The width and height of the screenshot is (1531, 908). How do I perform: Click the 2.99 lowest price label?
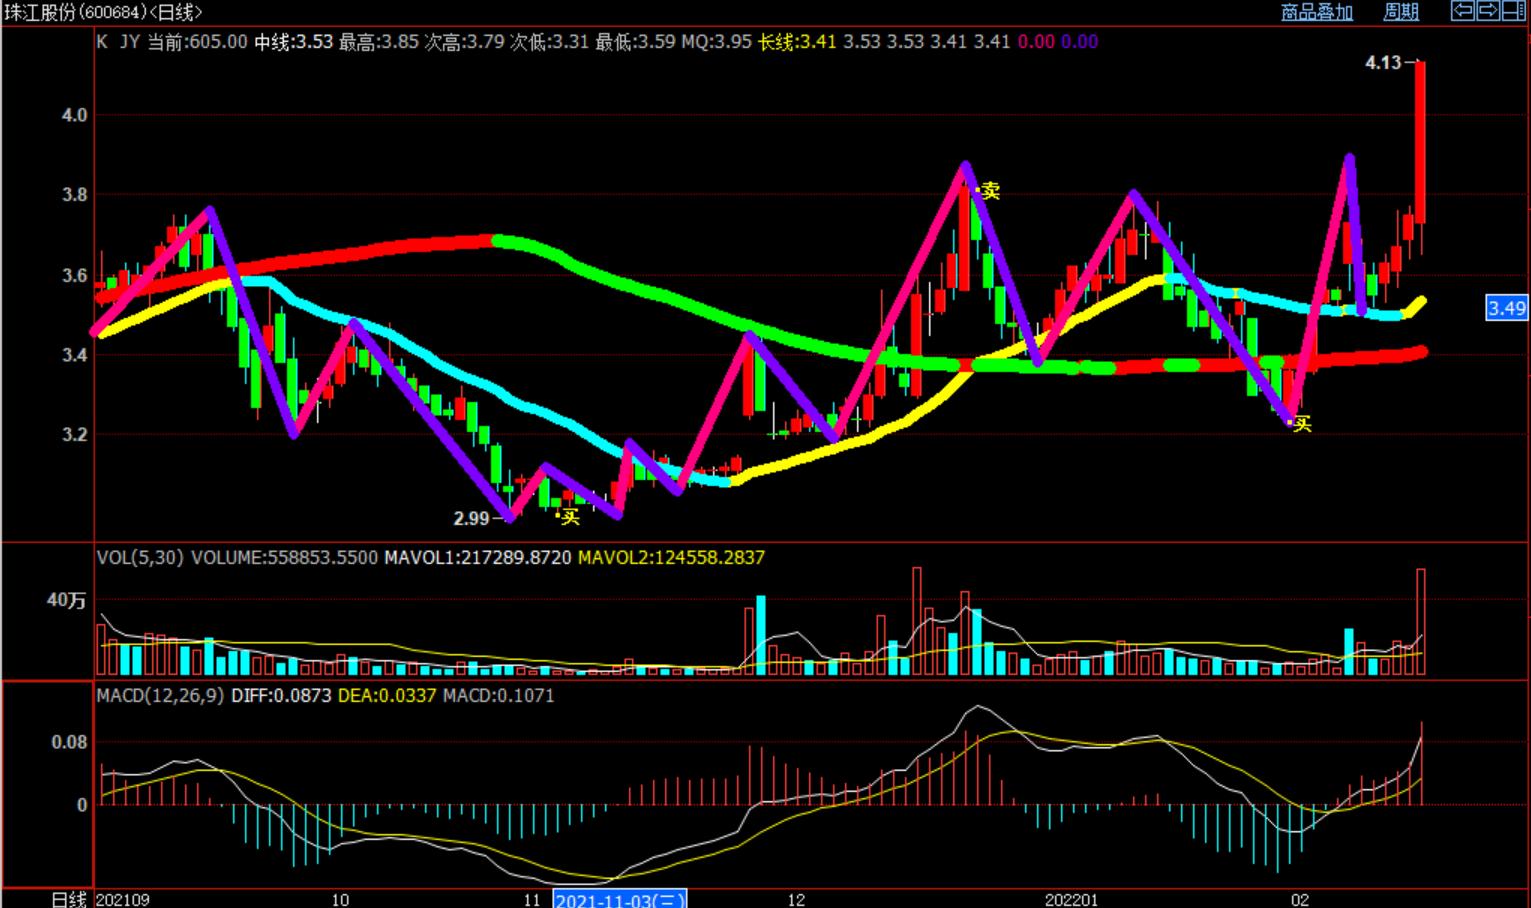pyautogui.click(x=471, y=518)
